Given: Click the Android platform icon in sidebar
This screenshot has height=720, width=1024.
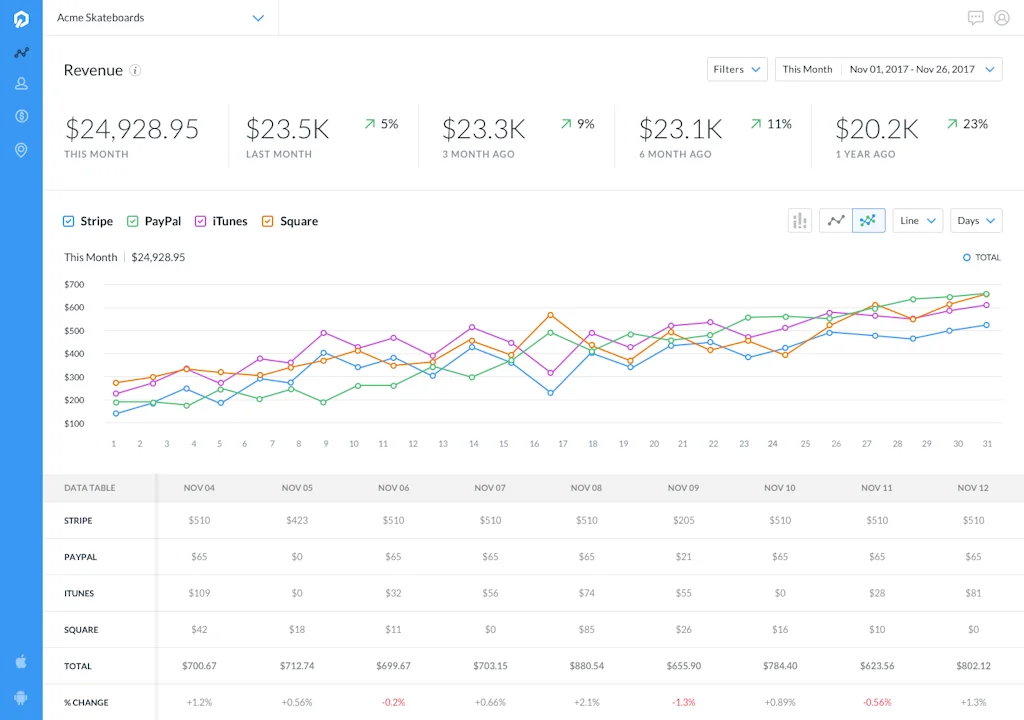Looking at the screenshot, I should click(x=21, y=698).
